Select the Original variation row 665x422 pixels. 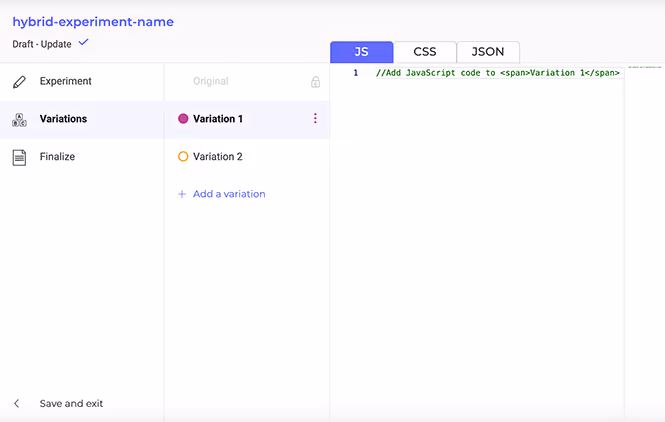(247, 81)
